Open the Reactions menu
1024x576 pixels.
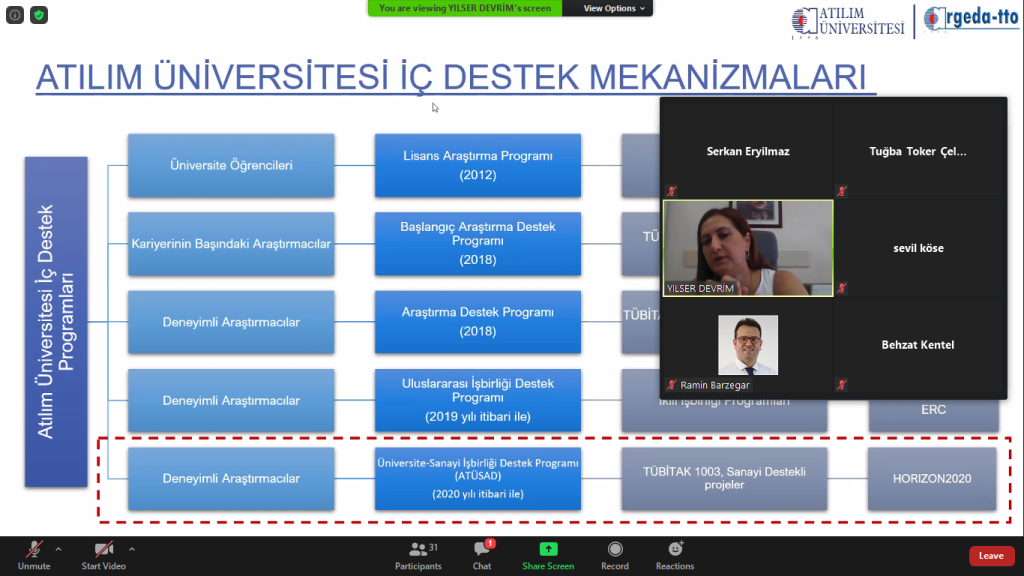coord(675,555)
